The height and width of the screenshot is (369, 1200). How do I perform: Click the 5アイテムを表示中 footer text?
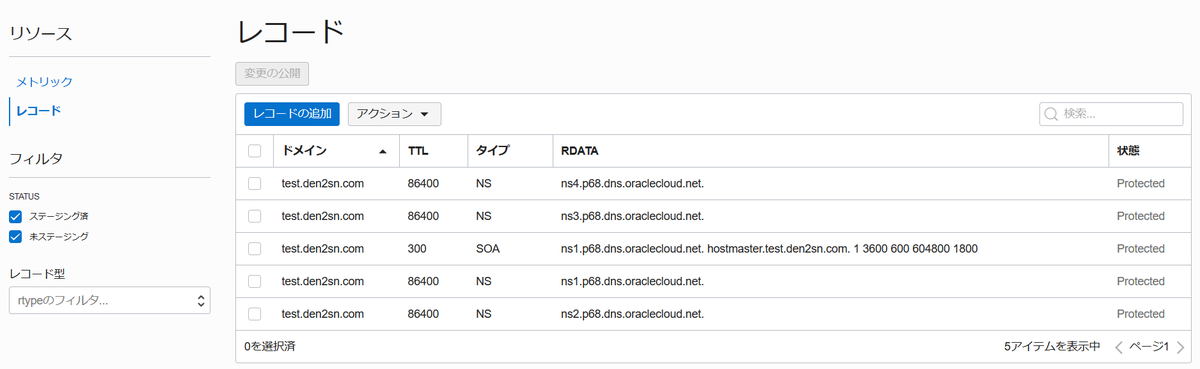click(1052, 347)
